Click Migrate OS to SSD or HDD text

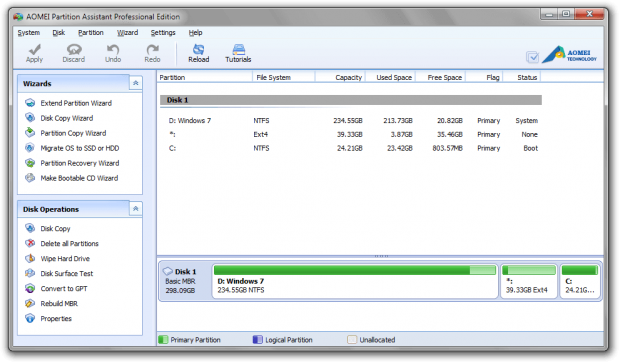pos(79,148)
